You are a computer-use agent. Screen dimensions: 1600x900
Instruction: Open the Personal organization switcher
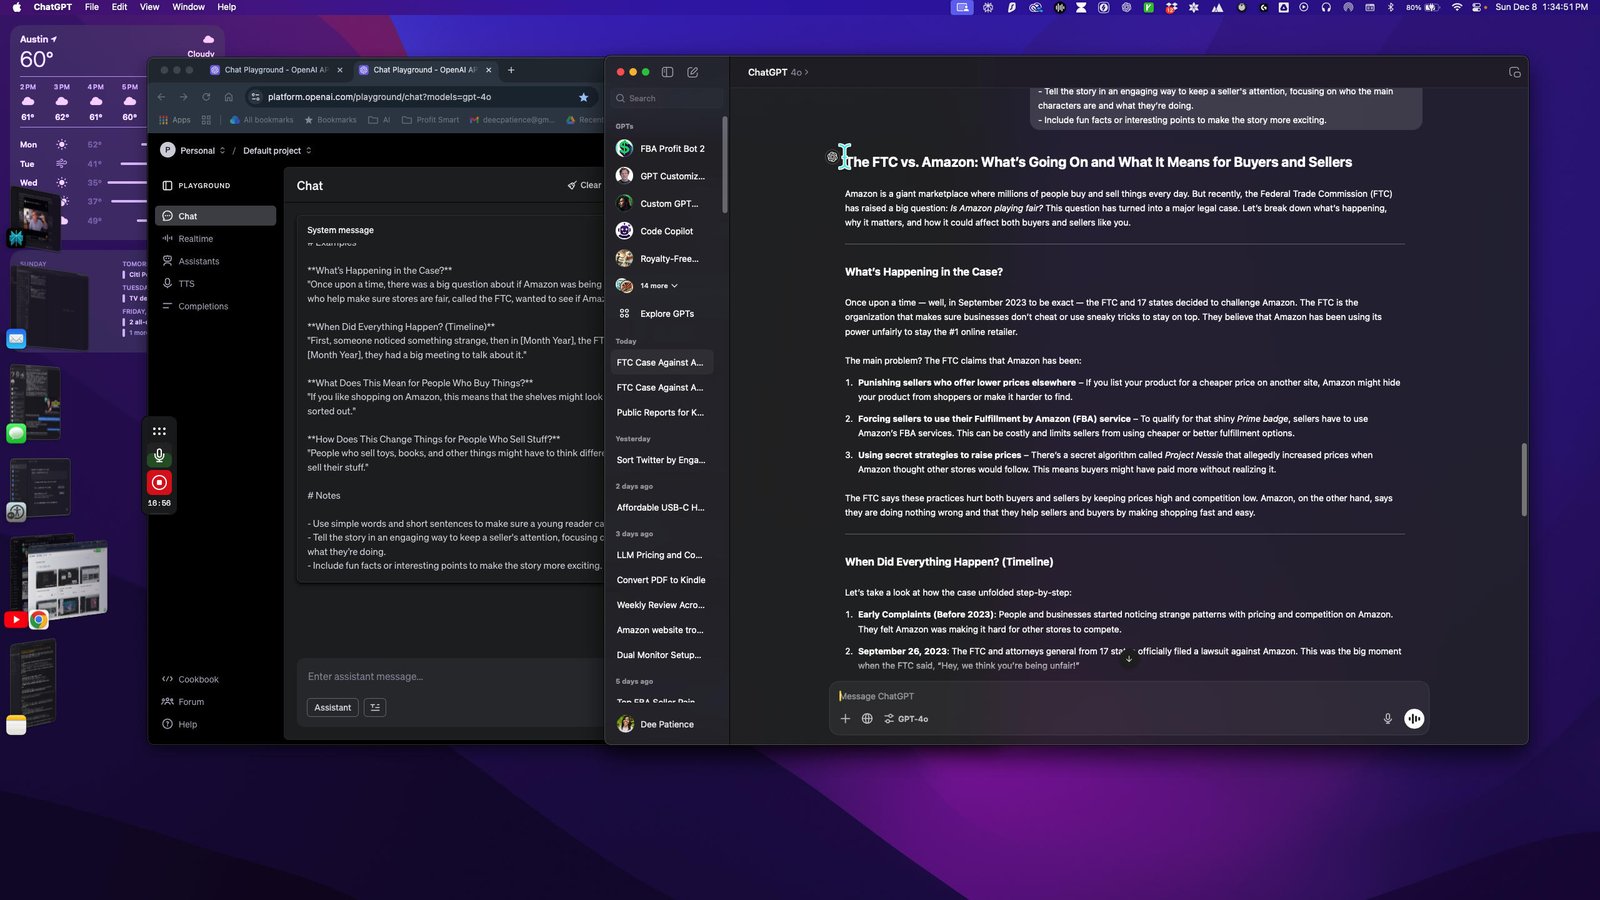pyautogui.click(x=193, y=150)
